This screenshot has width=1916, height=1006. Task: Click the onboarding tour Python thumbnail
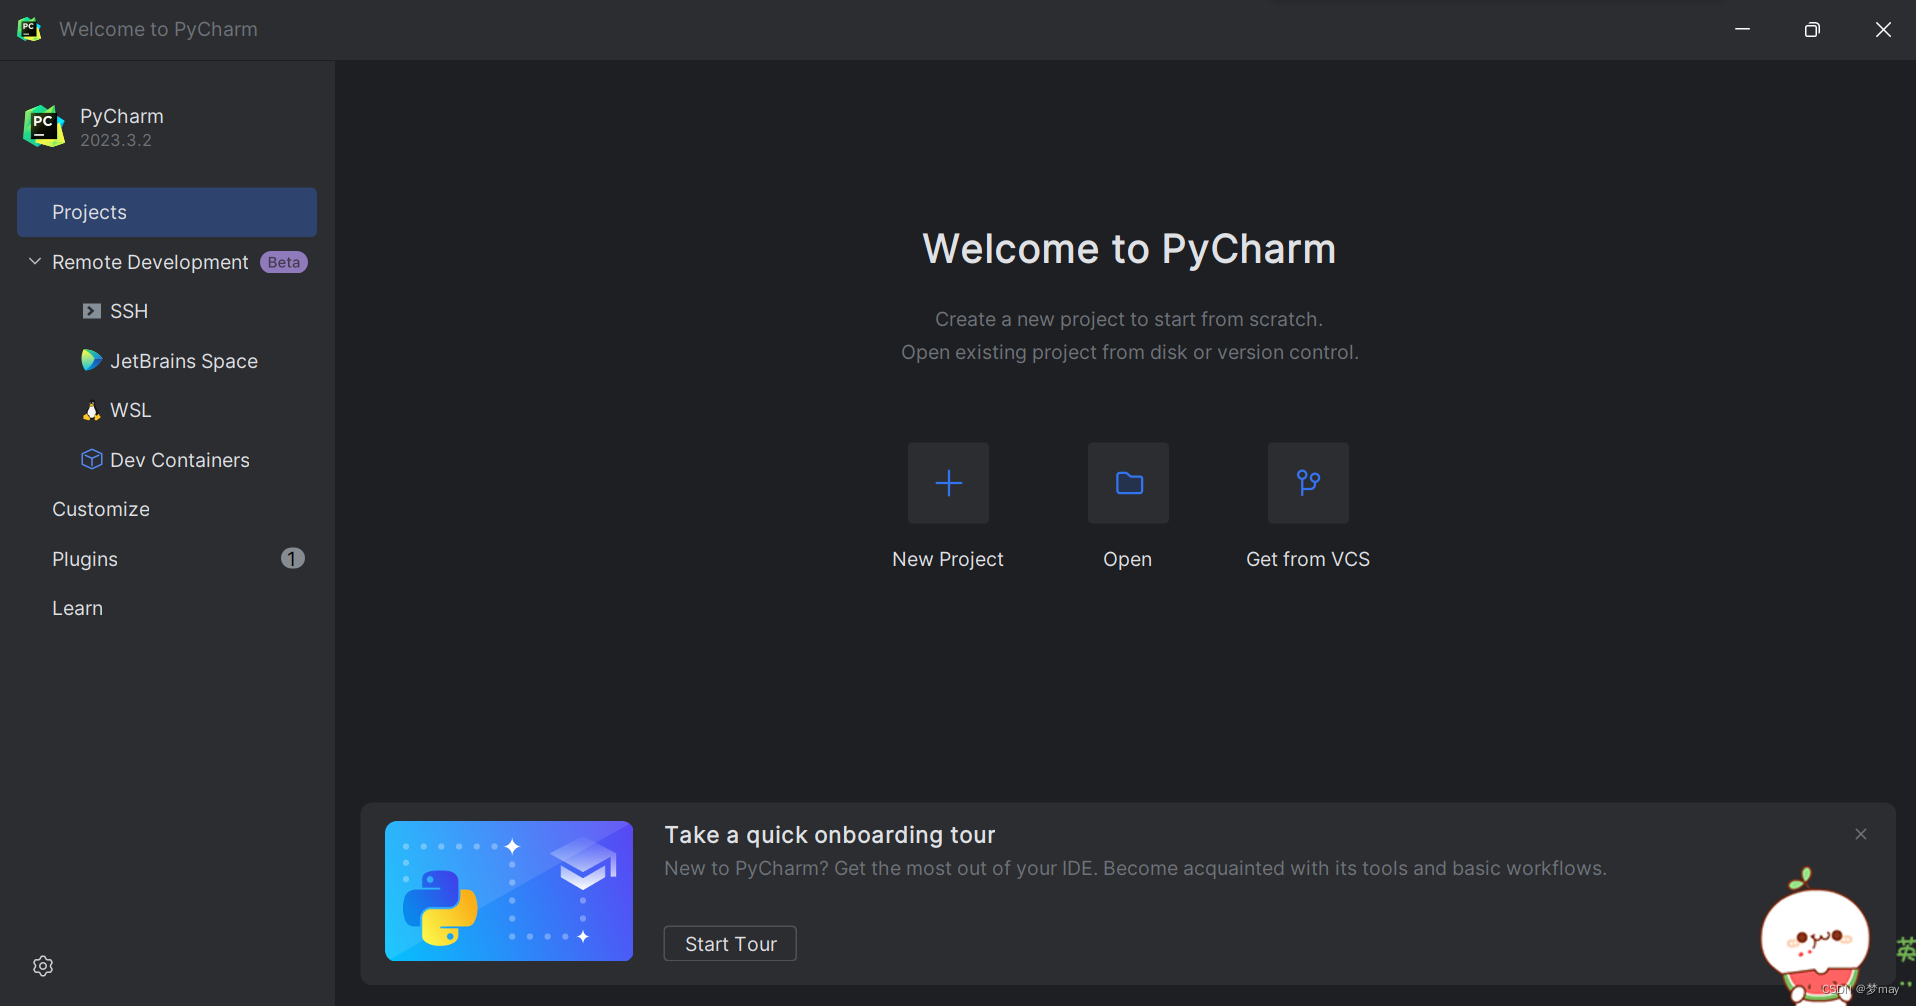508,891
